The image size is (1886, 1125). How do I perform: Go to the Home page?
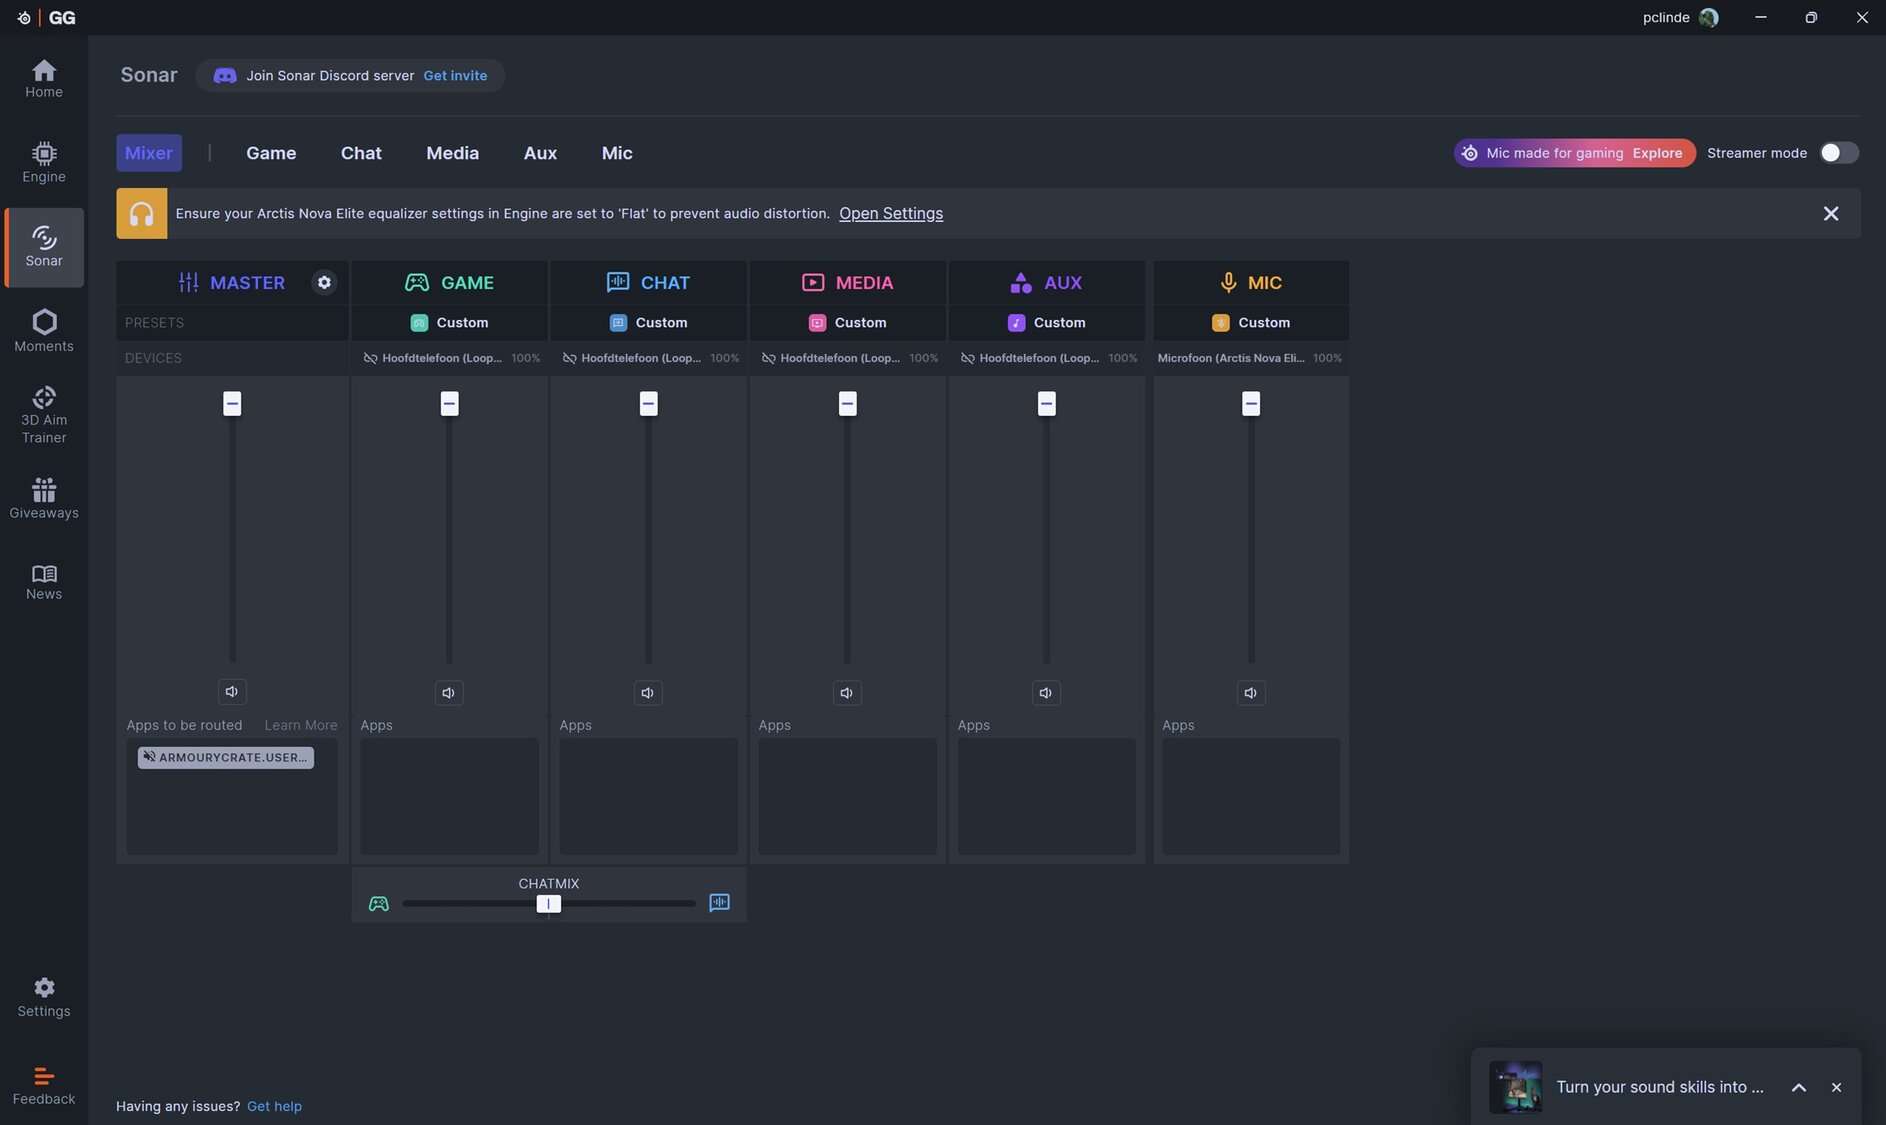click(44, 78)
